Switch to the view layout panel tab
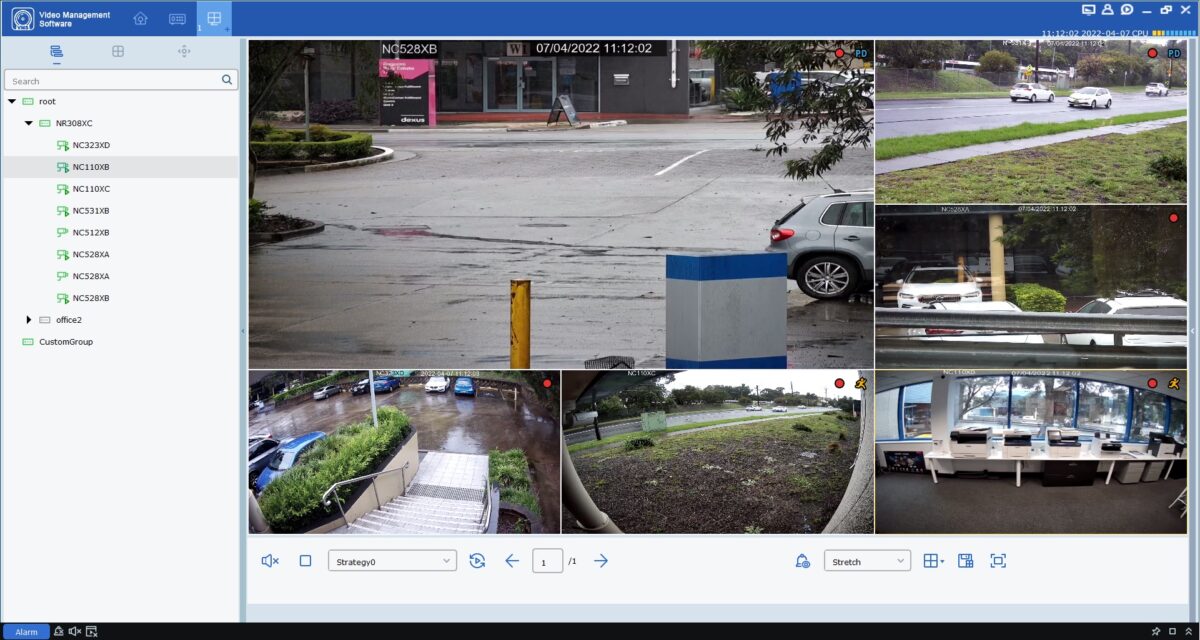 click(118, 51)
